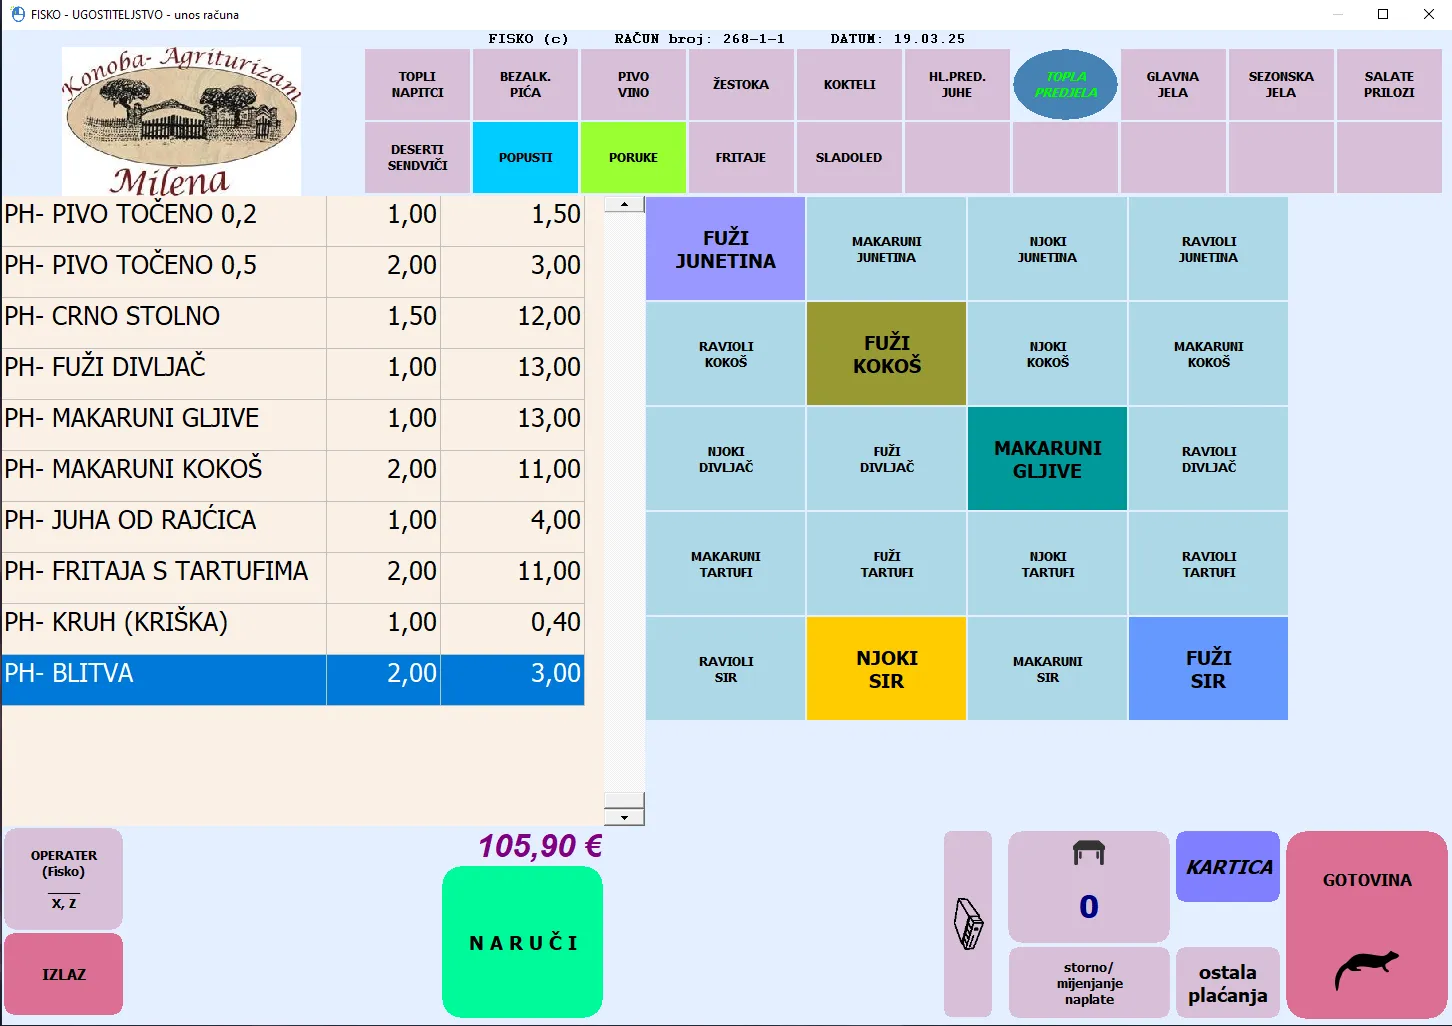Choose KARTICA card payment
Screen dimensions: 1452x1026
click(x=1228, y=867)
